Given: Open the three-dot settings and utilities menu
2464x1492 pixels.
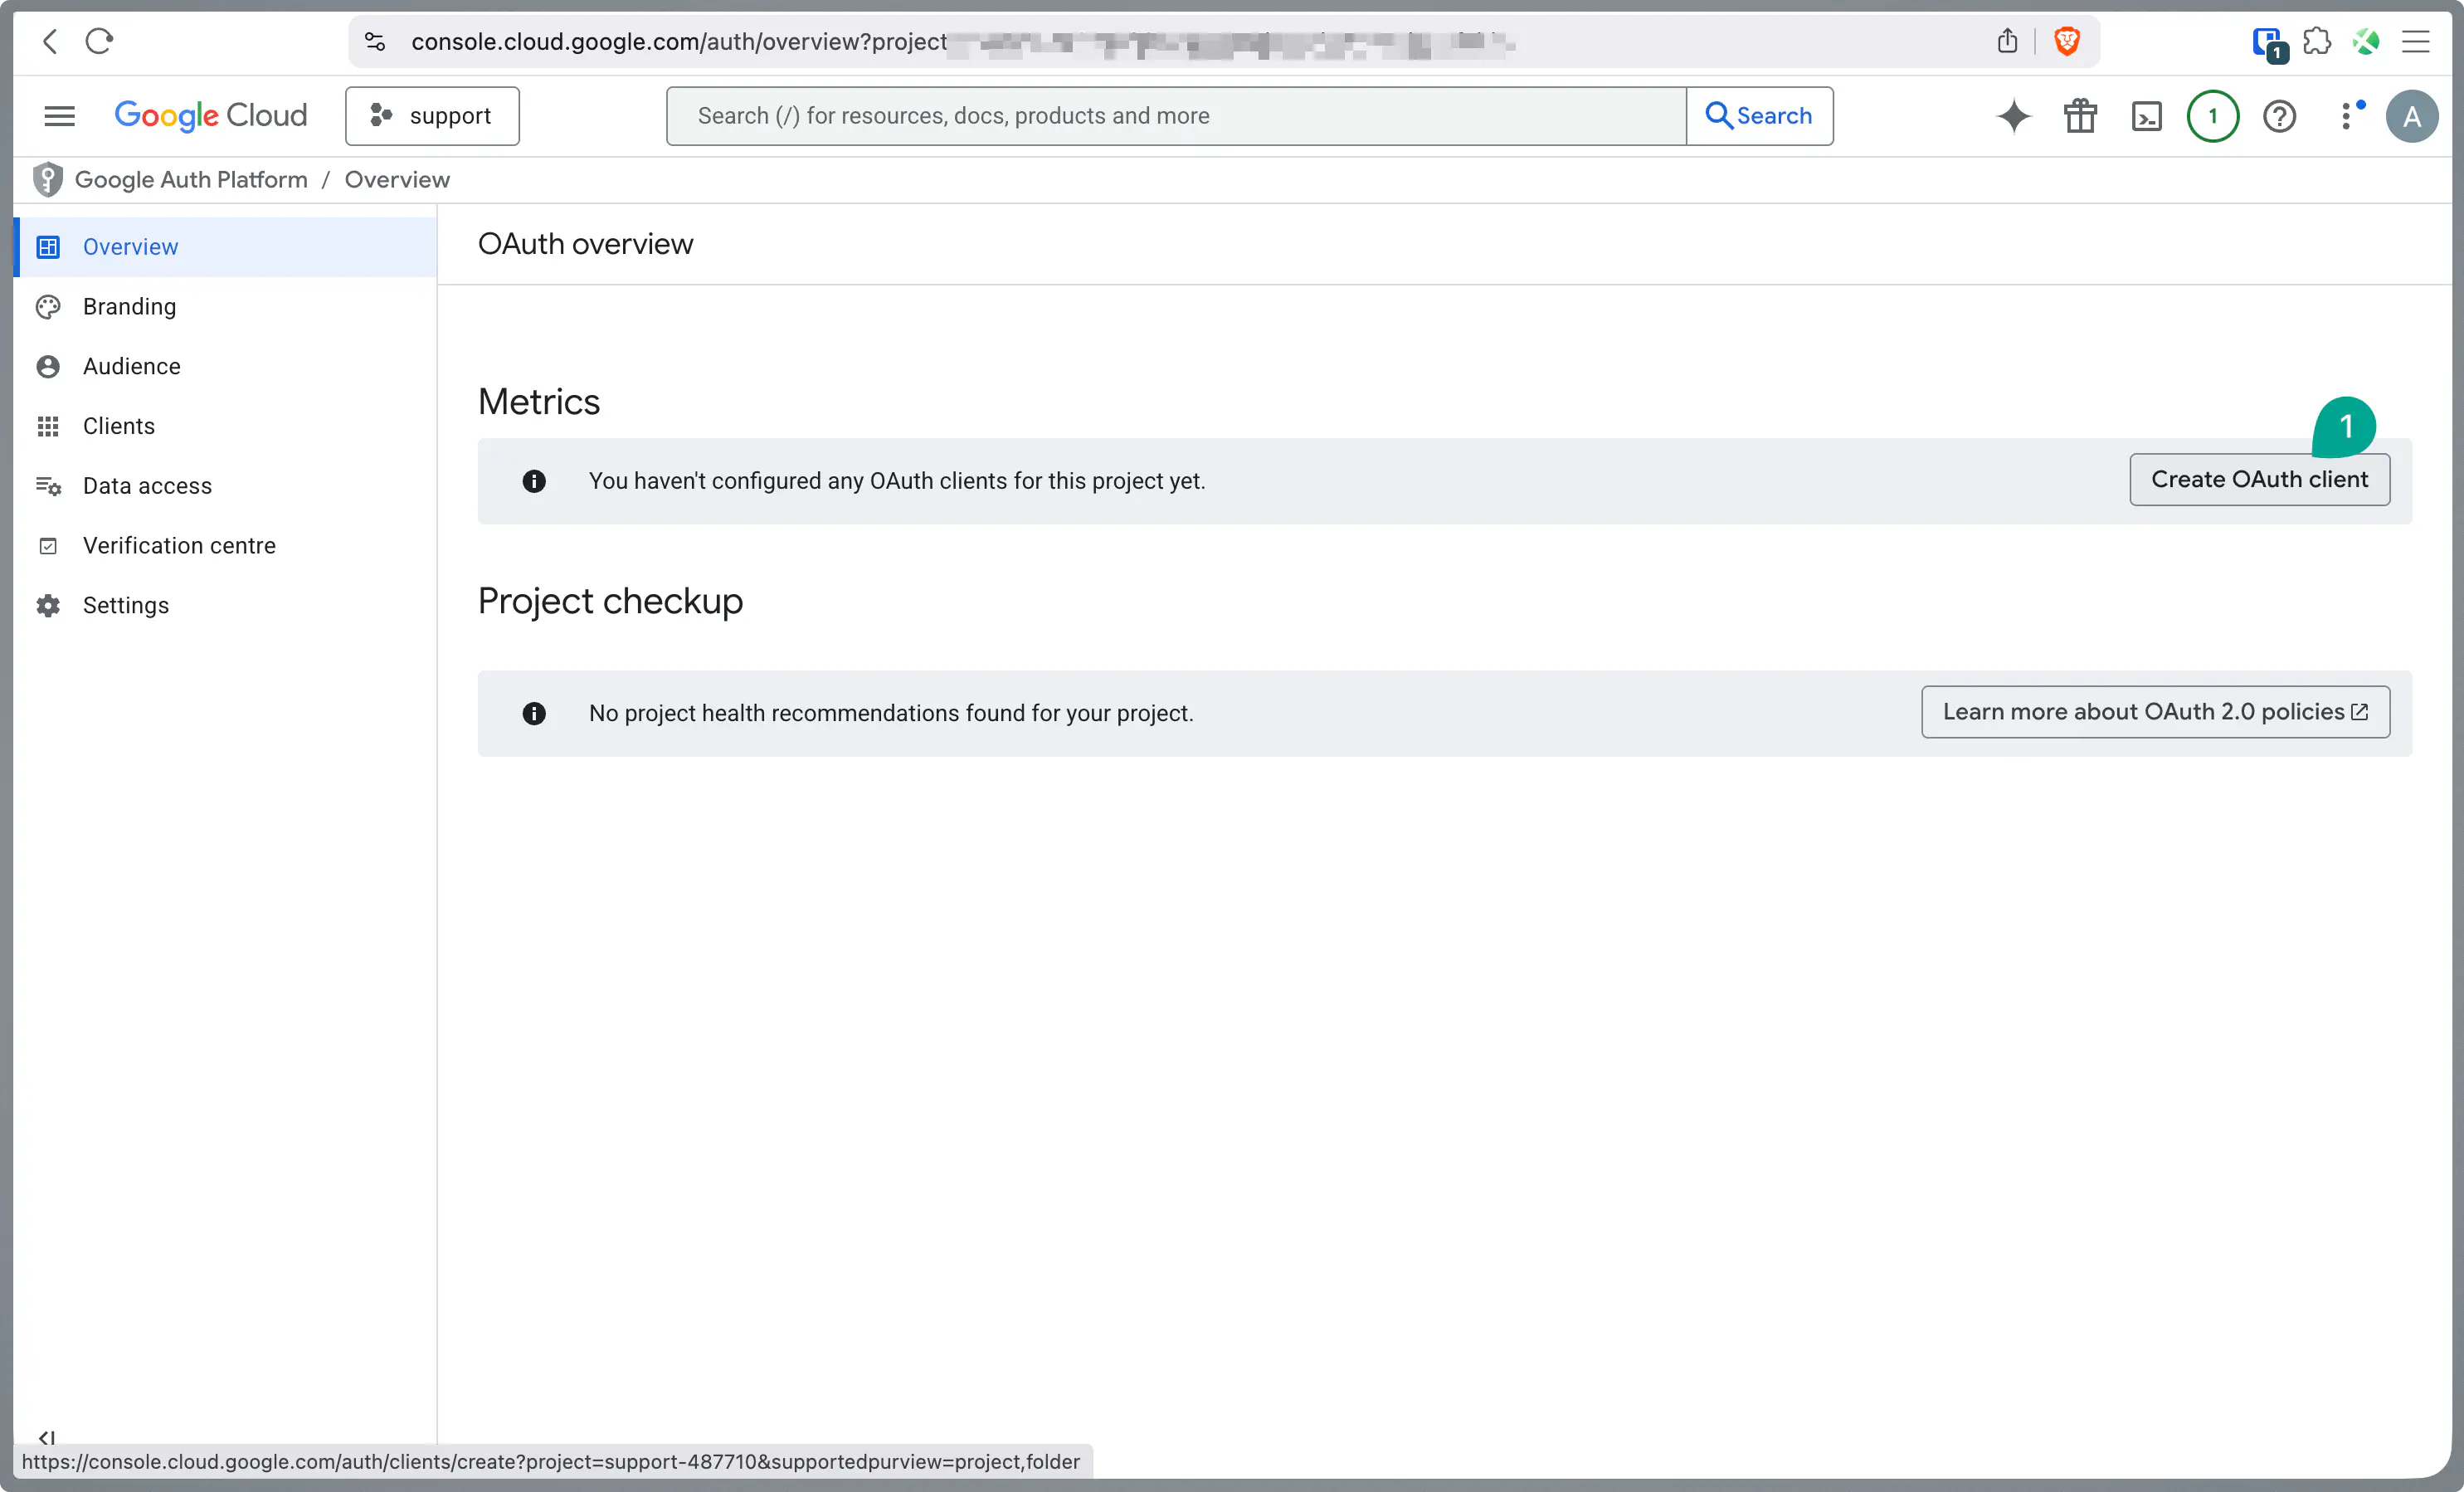Looking at the screenshot, I should pyautogui.click(x=2346, y=116).
